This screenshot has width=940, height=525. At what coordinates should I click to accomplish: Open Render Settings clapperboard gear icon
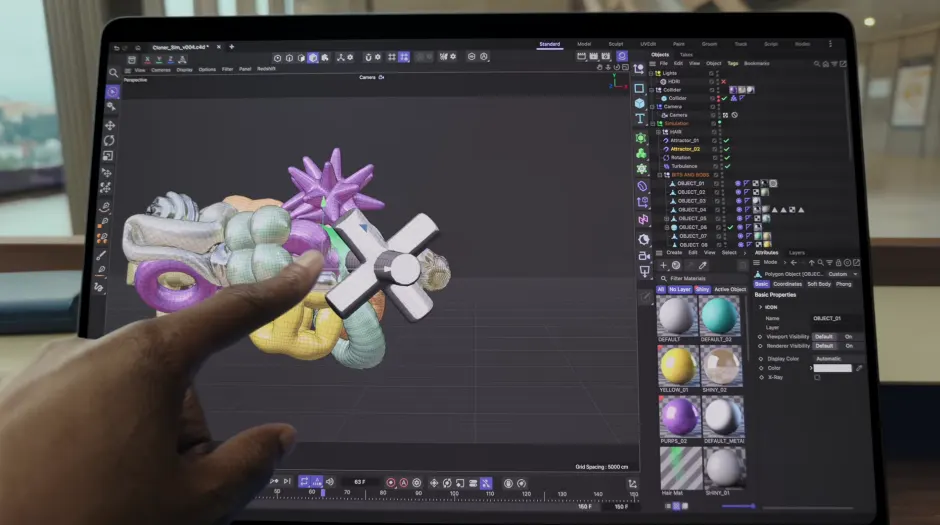(x=606, y=56)
